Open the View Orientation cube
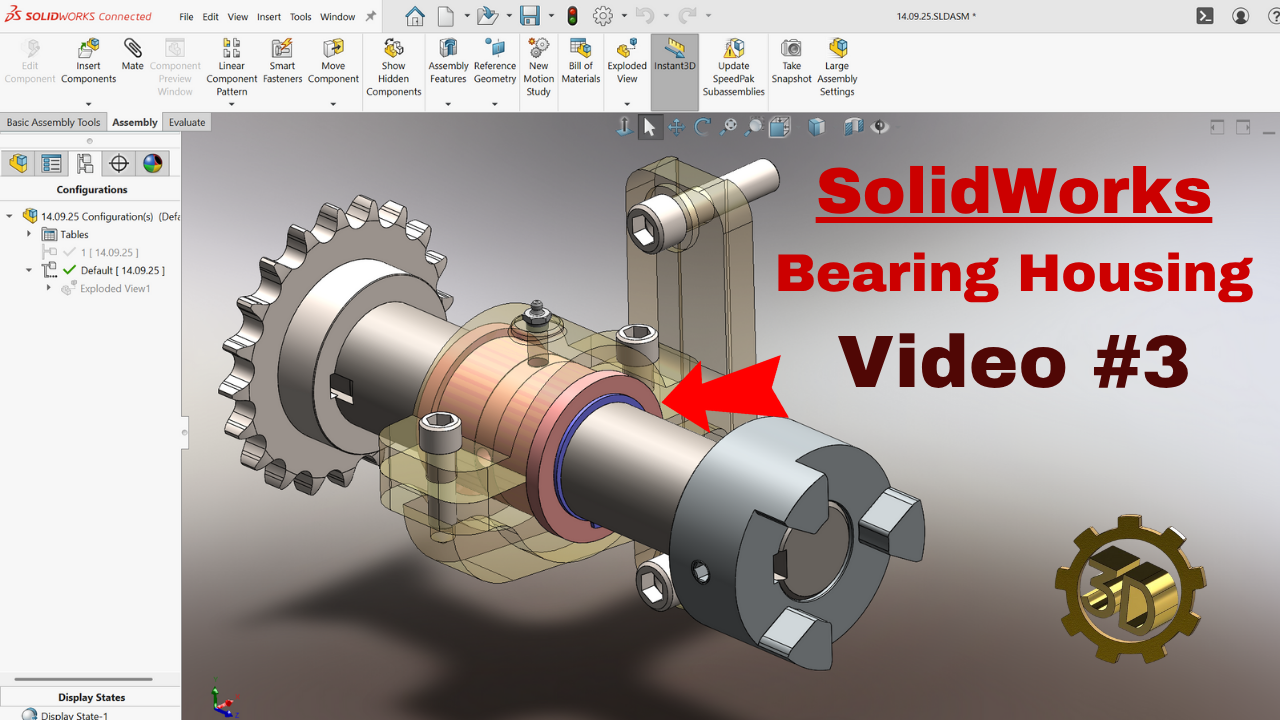 pos(780,127)
